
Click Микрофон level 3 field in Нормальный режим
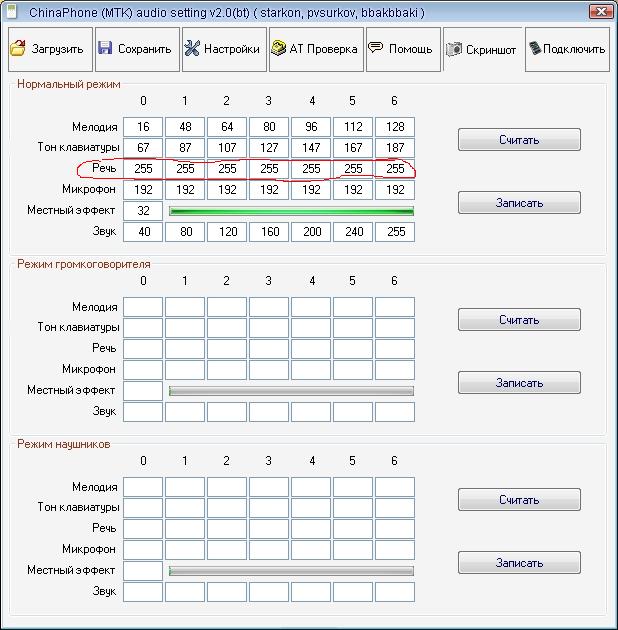(269, 190)
